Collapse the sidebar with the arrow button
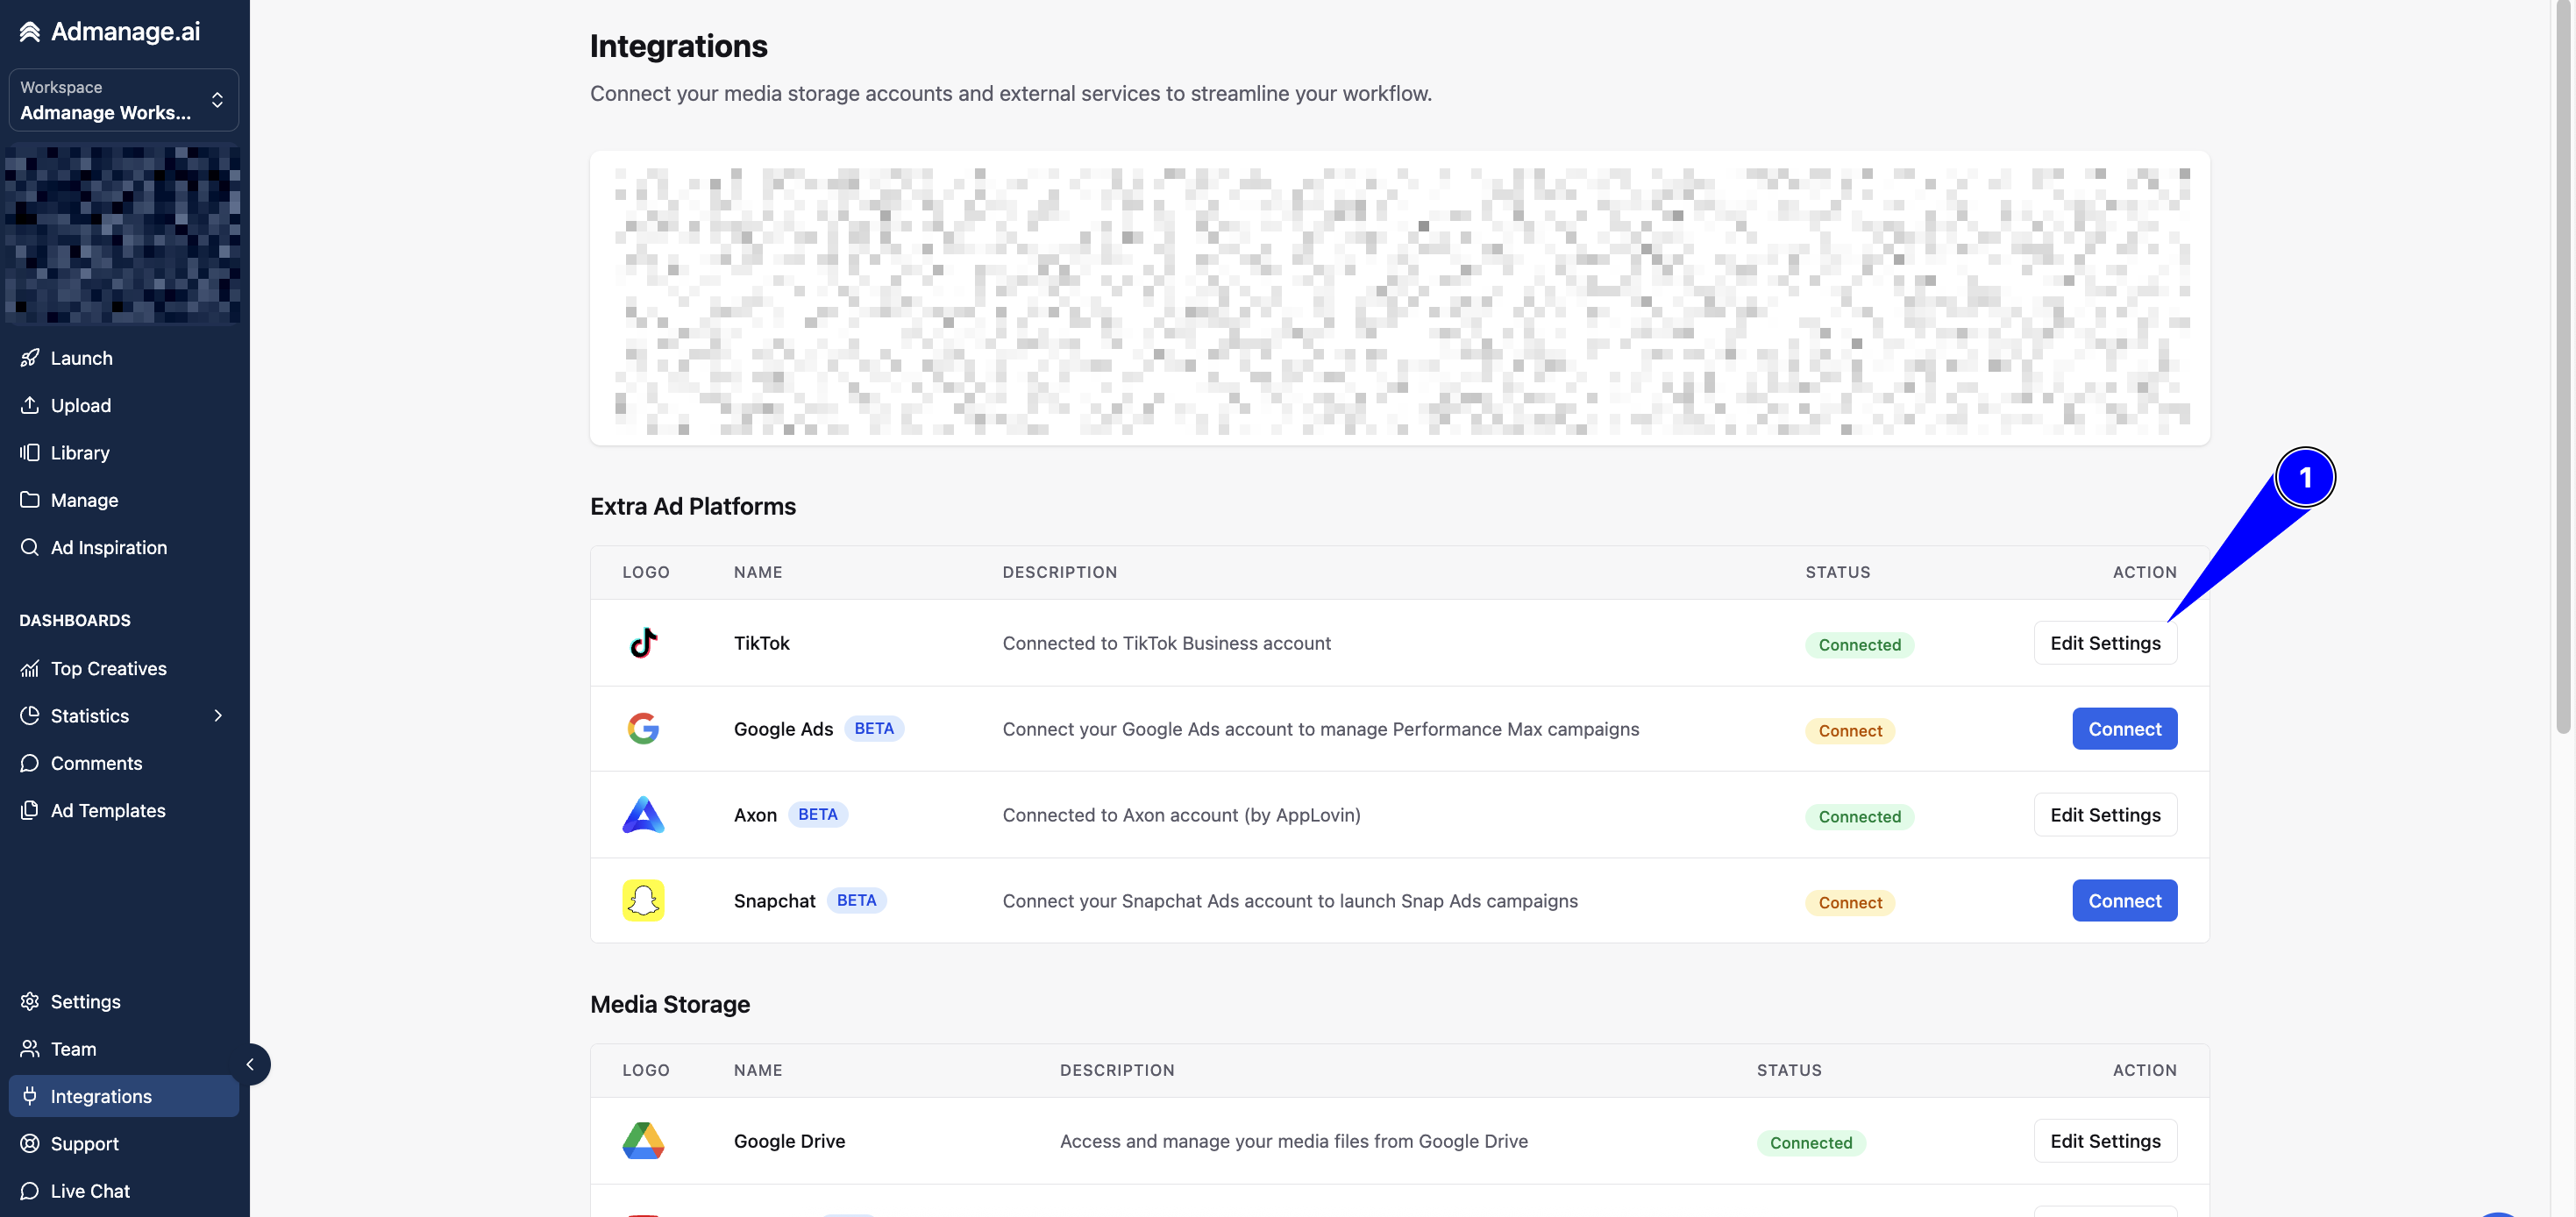The width and height of the screenshot is (2576, 1217). (251, 1064)
